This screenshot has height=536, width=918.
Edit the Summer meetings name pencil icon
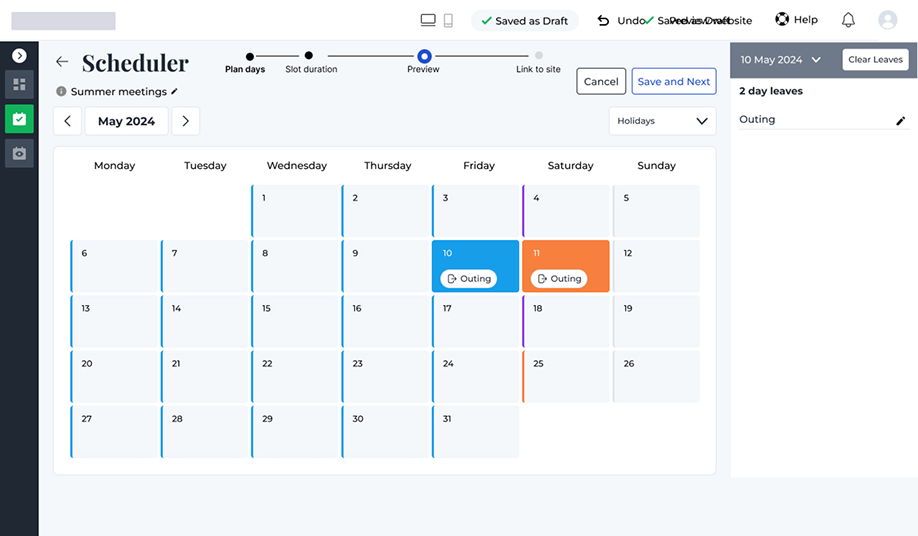click(175, 91)
